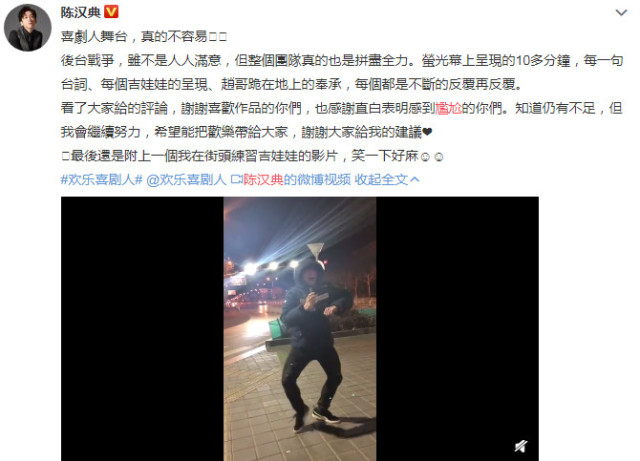Open the #欢乐喜剧人# hashtag topic

coord(101,179)
